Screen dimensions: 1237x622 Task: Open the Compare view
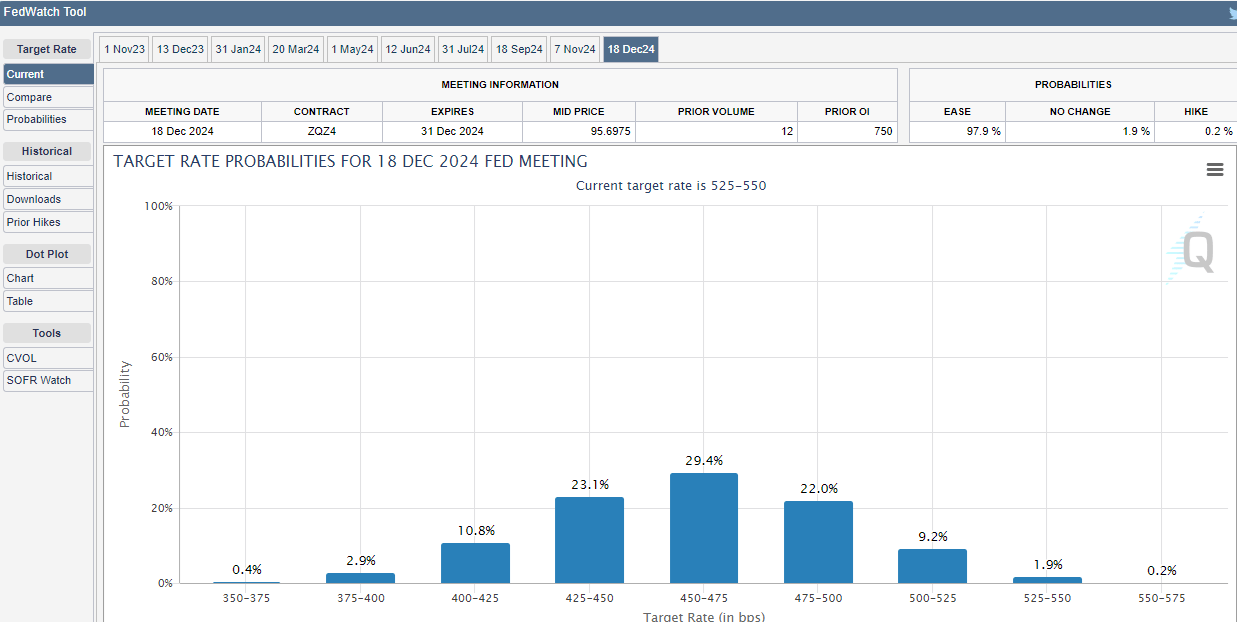click(48, 96)
